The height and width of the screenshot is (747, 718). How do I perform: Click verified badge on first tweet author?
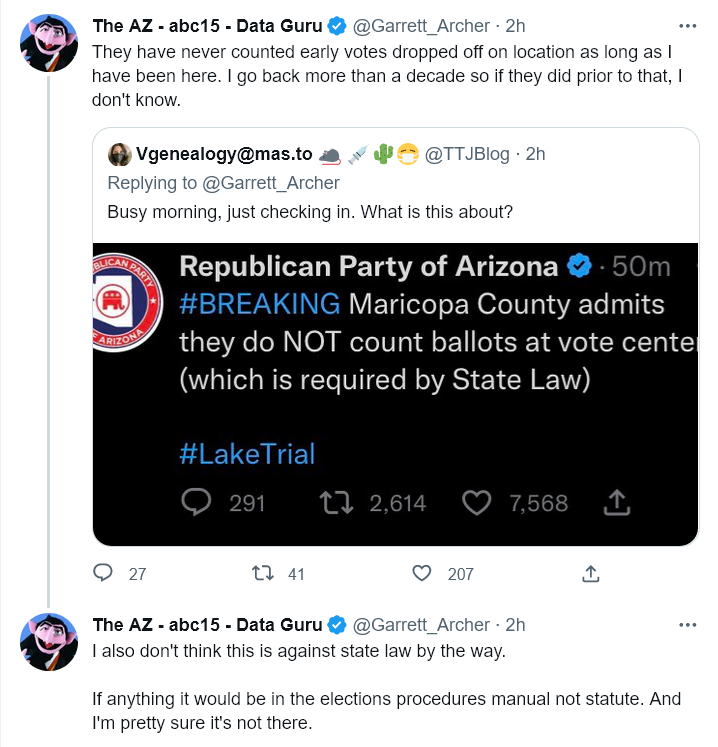click(x=337, y=26)
